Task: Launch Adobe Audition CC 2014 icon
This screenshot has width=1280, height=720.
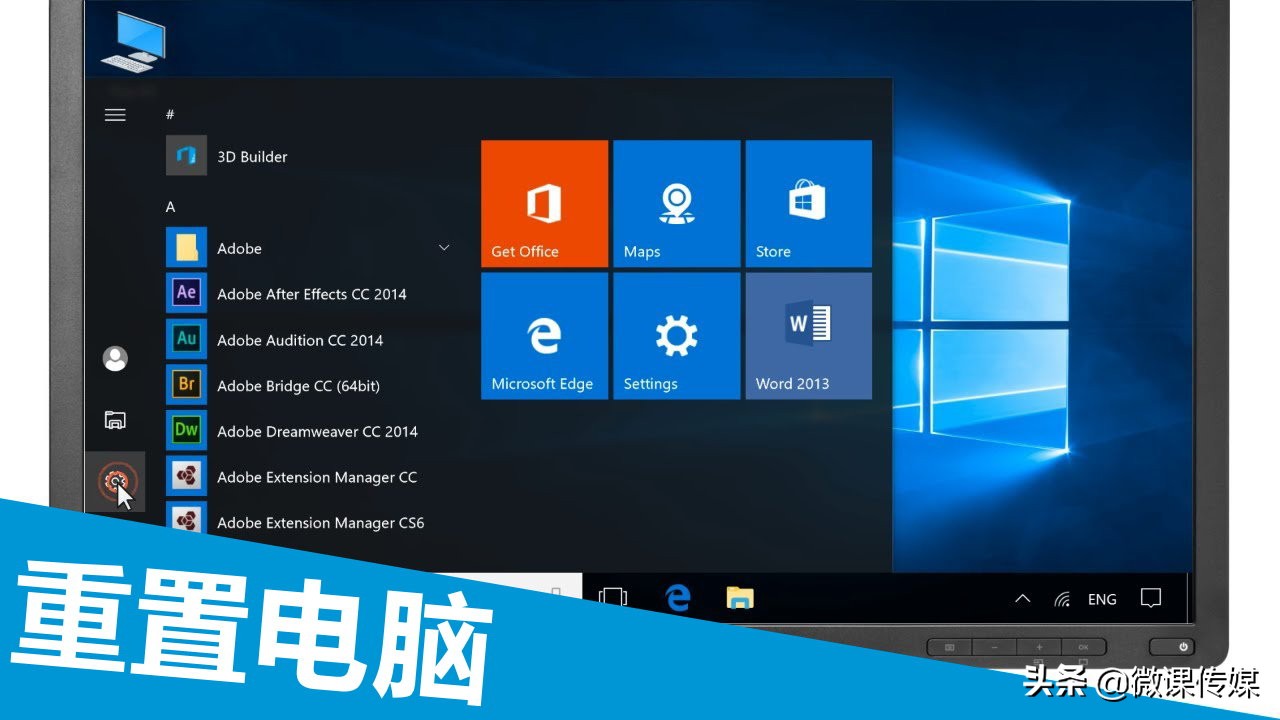Action: 186,339
